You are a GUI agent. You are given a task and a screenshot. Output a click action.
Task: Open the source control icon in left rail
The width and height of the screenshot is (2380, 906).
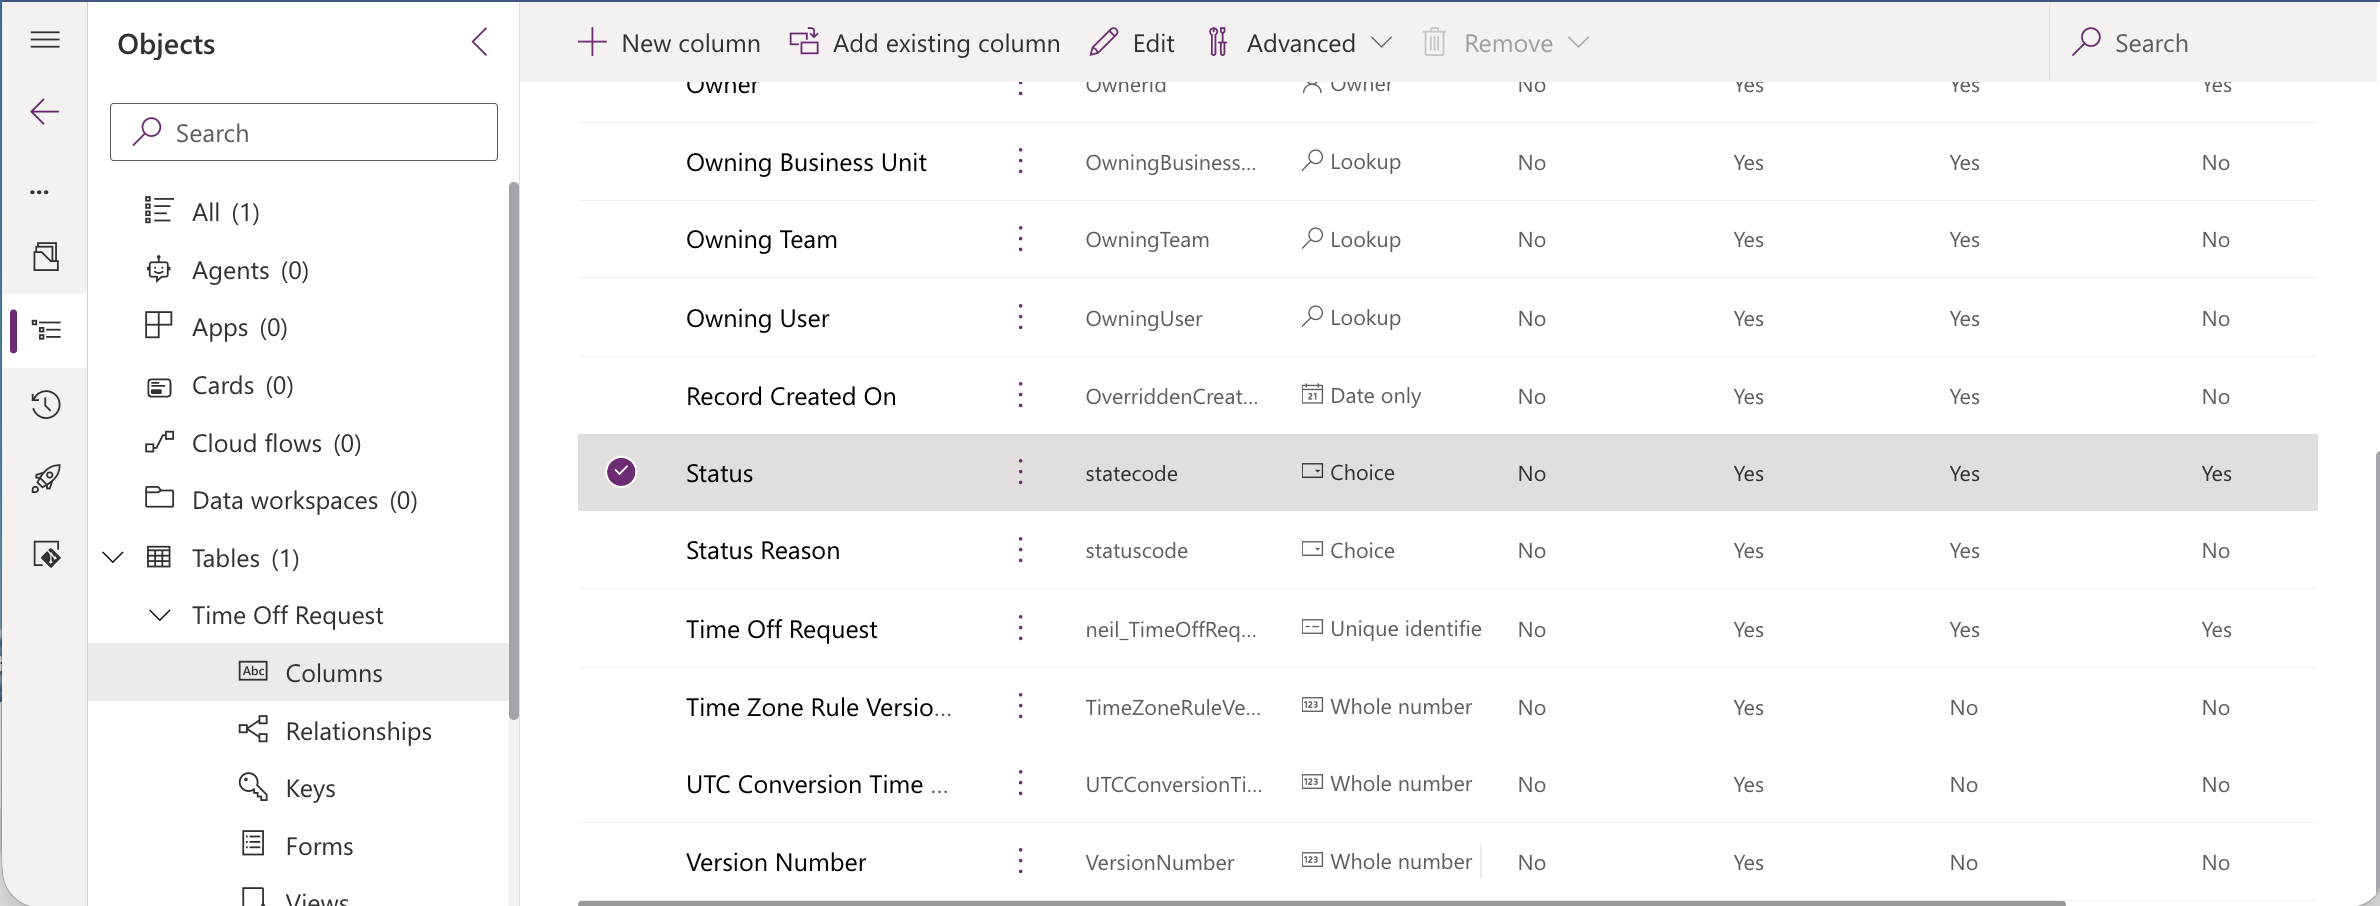click(x=47, y=554)
